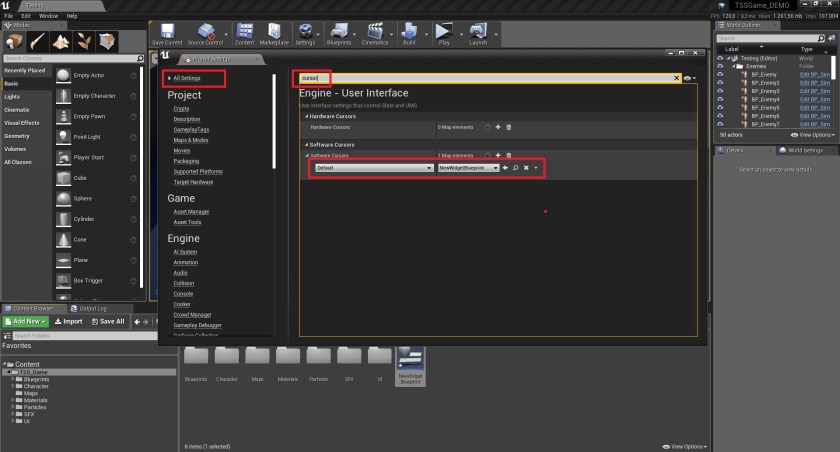Expand the Blueprints folder in content tree
840x452 pixels.
(x=13, y=379)
